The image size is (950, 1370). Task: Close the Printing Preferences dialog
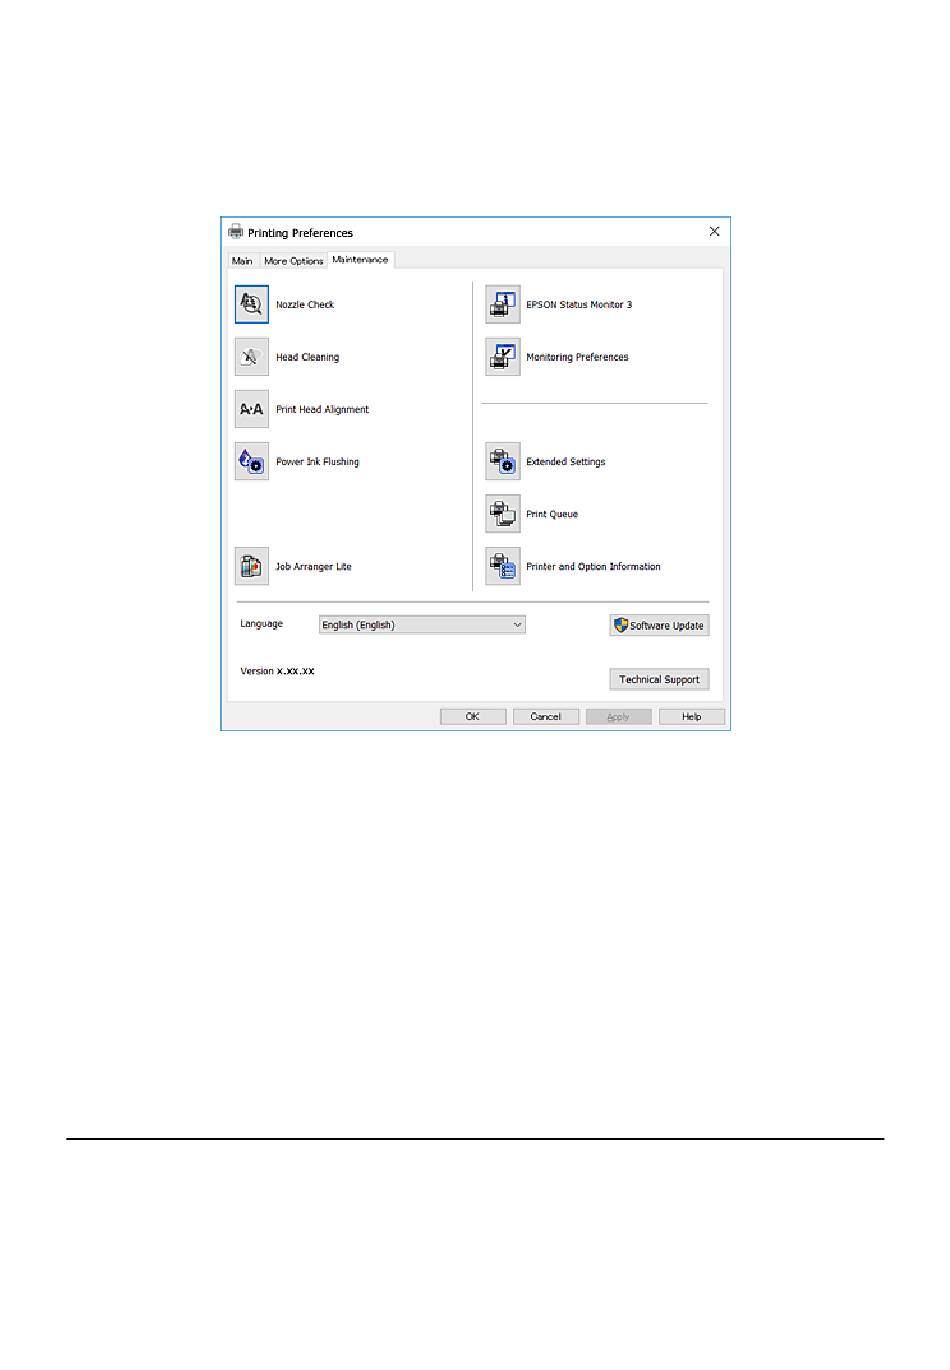click(714, 231)
